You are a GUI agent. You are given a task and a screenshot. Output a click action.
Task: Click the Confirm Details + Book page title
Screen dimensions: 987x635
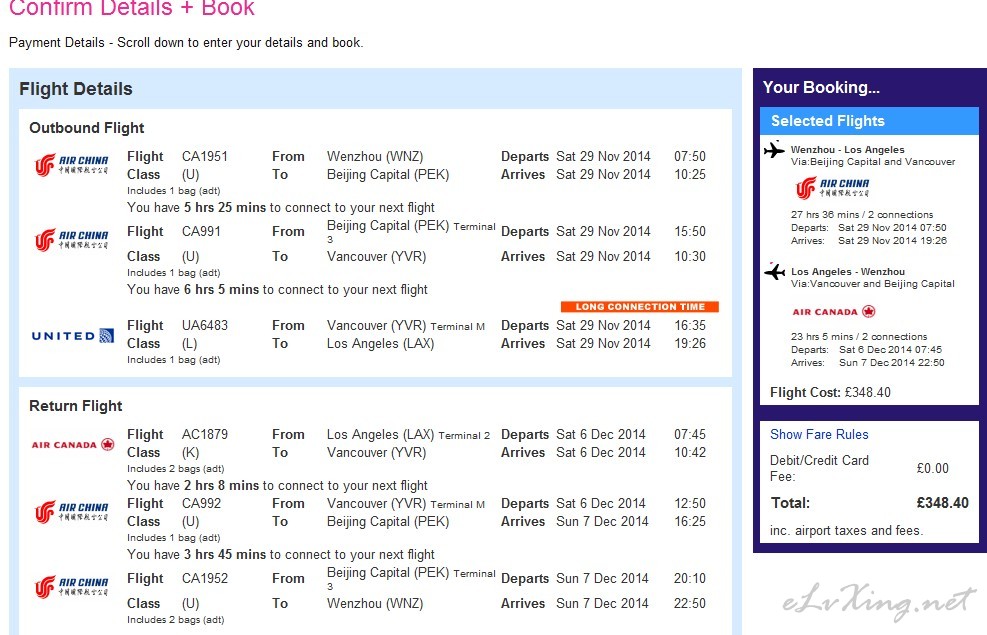click(132, 8)
